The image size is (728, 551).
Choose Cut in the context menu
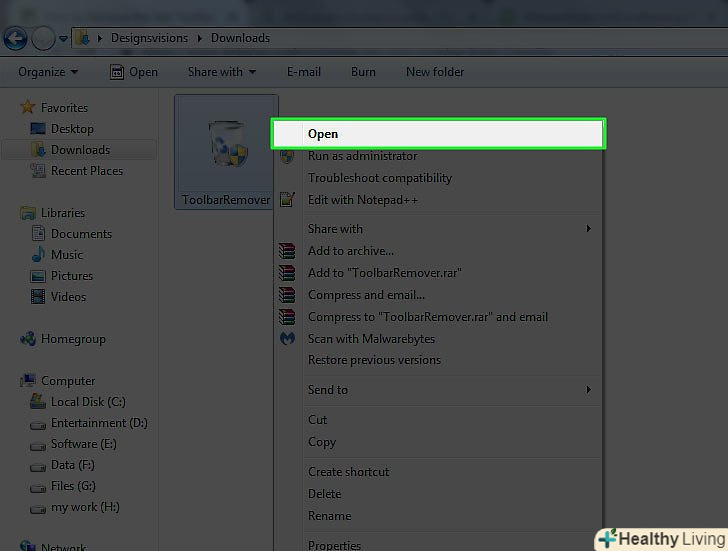pos(438,420)
